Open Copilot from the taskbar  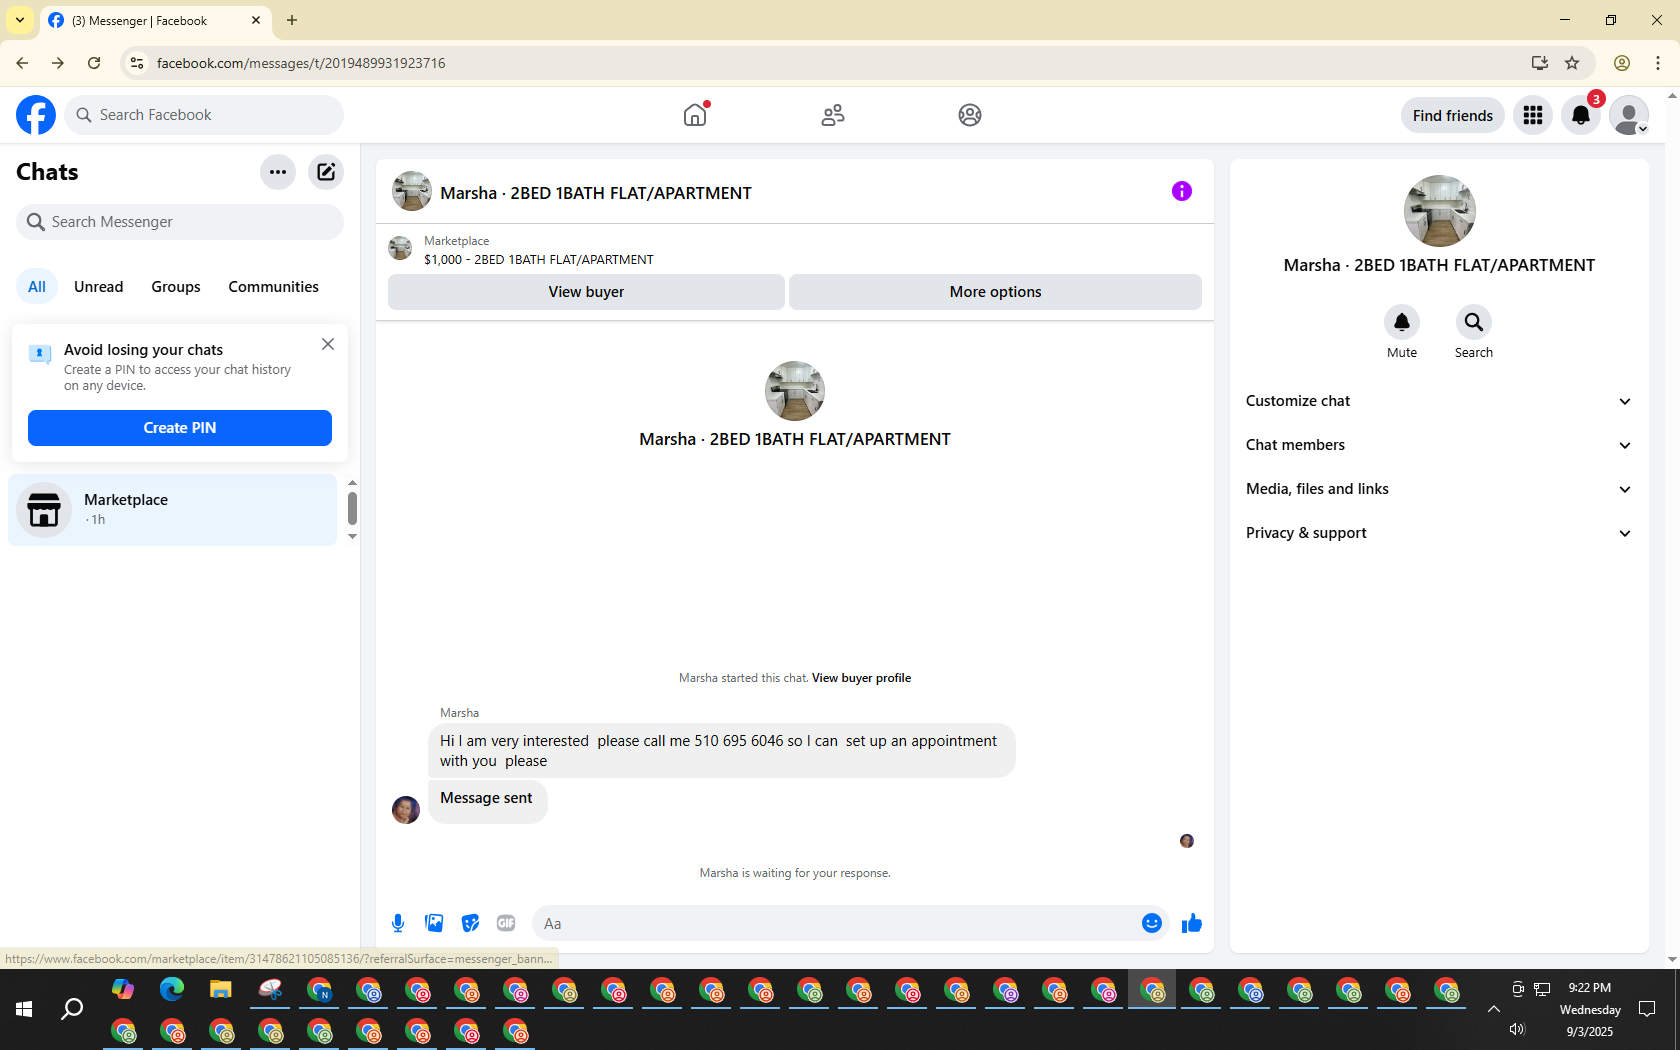tap(123, 990)
